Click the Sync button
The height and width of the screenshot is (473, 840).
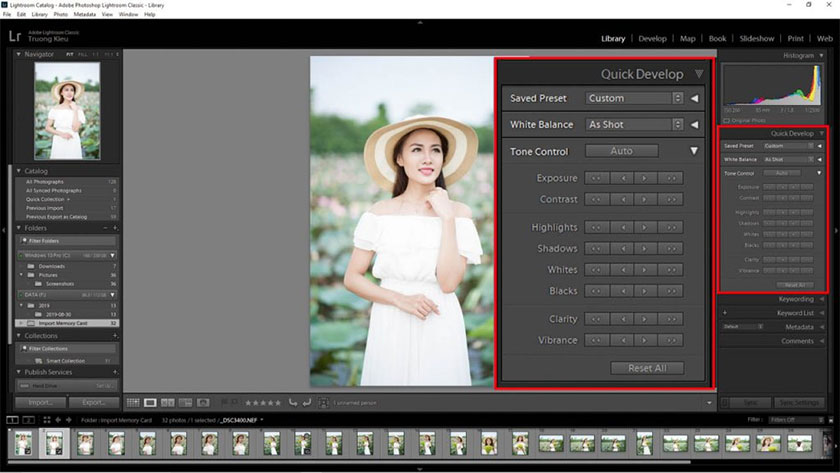coord(751,402)
